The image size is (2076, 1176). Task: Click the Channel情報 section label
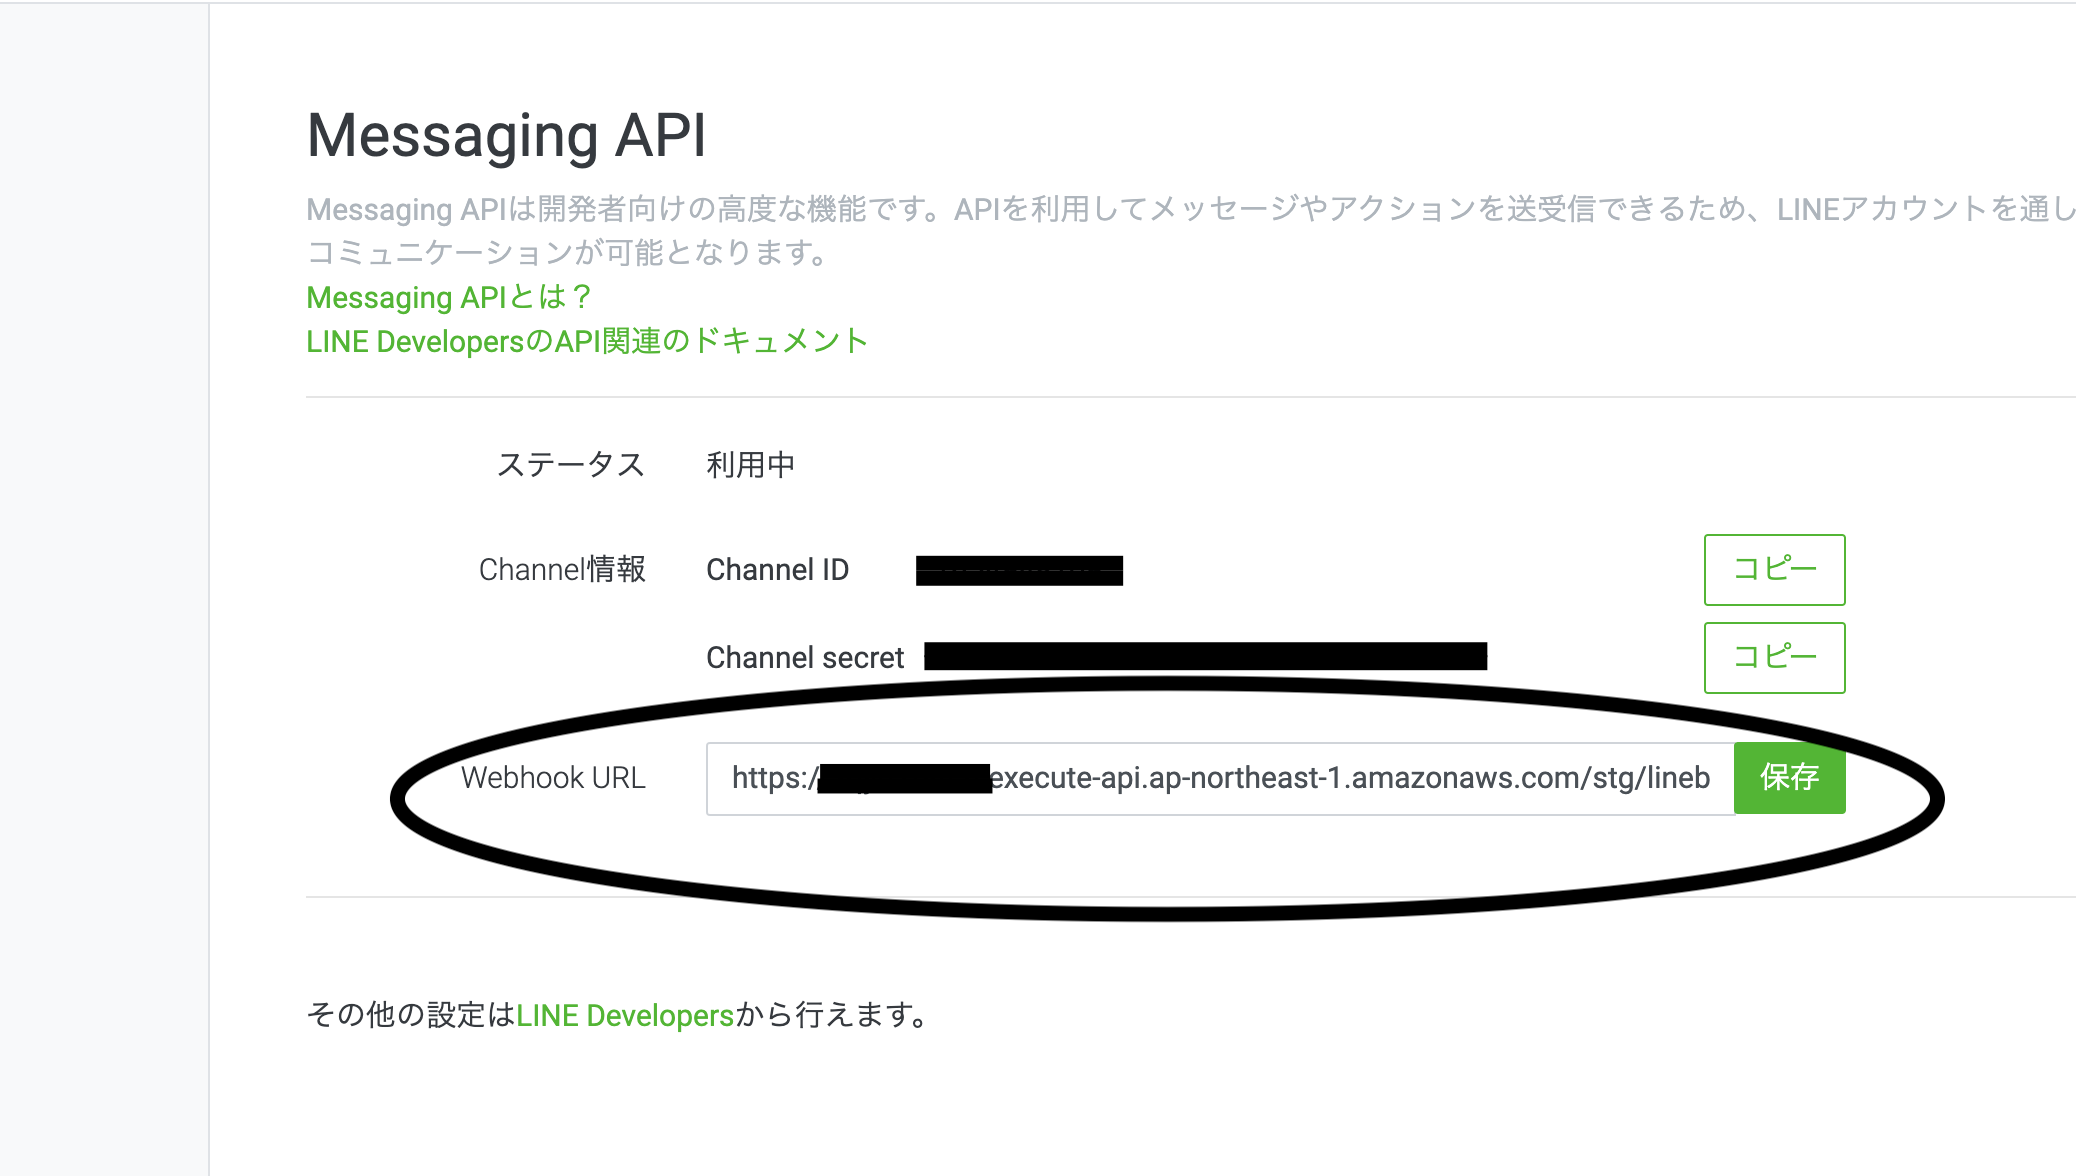pyautogui.click(x=562, y=570)
